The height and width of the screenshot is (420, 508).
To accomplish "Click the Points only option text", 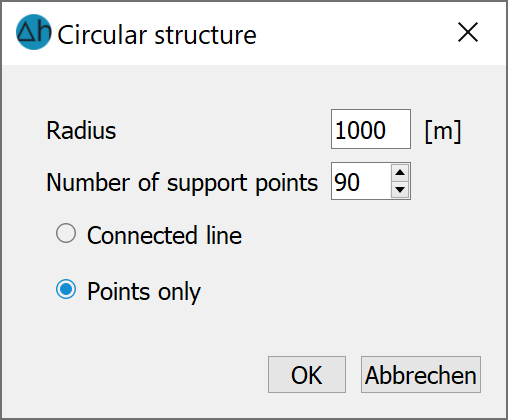I will 144,292.
